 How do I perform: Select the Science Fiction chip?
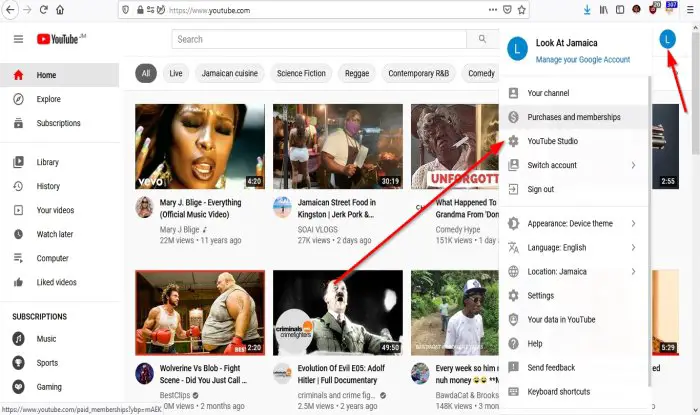point(301,74)
